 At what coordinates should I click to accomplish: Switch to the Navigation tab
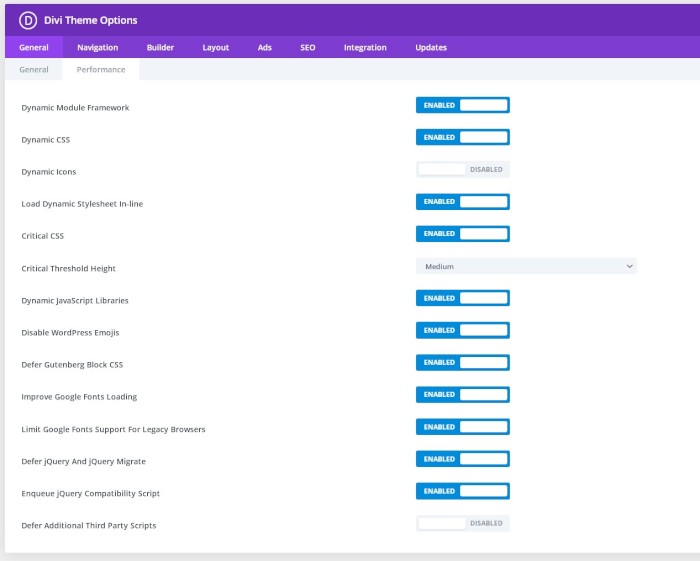97,47
